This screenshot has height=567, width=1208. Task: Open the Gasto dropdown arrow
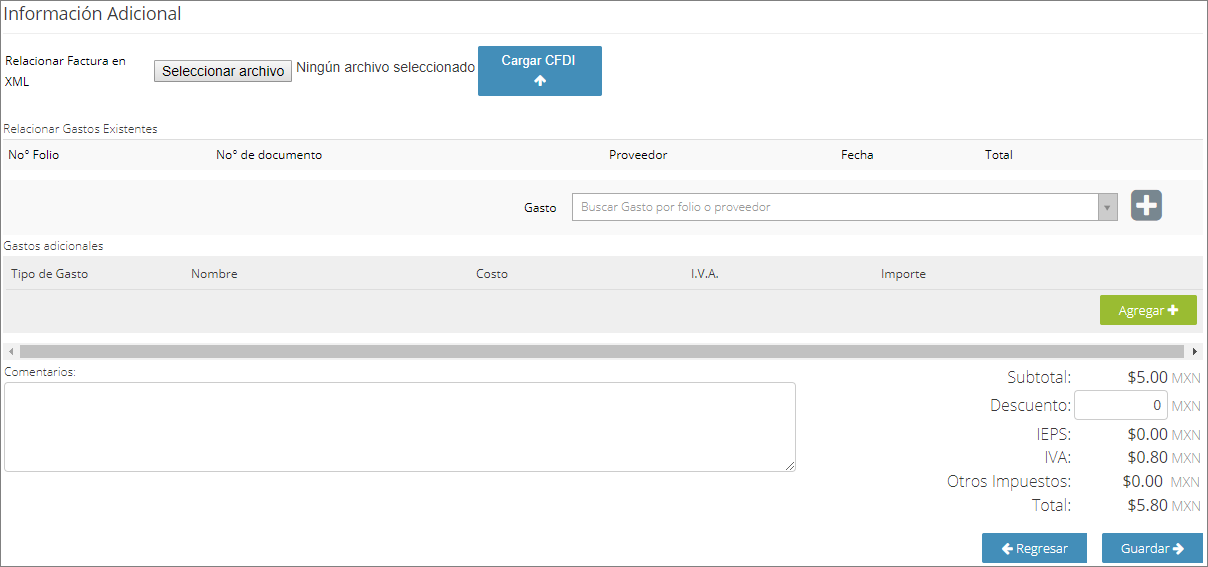[1107, 207]
